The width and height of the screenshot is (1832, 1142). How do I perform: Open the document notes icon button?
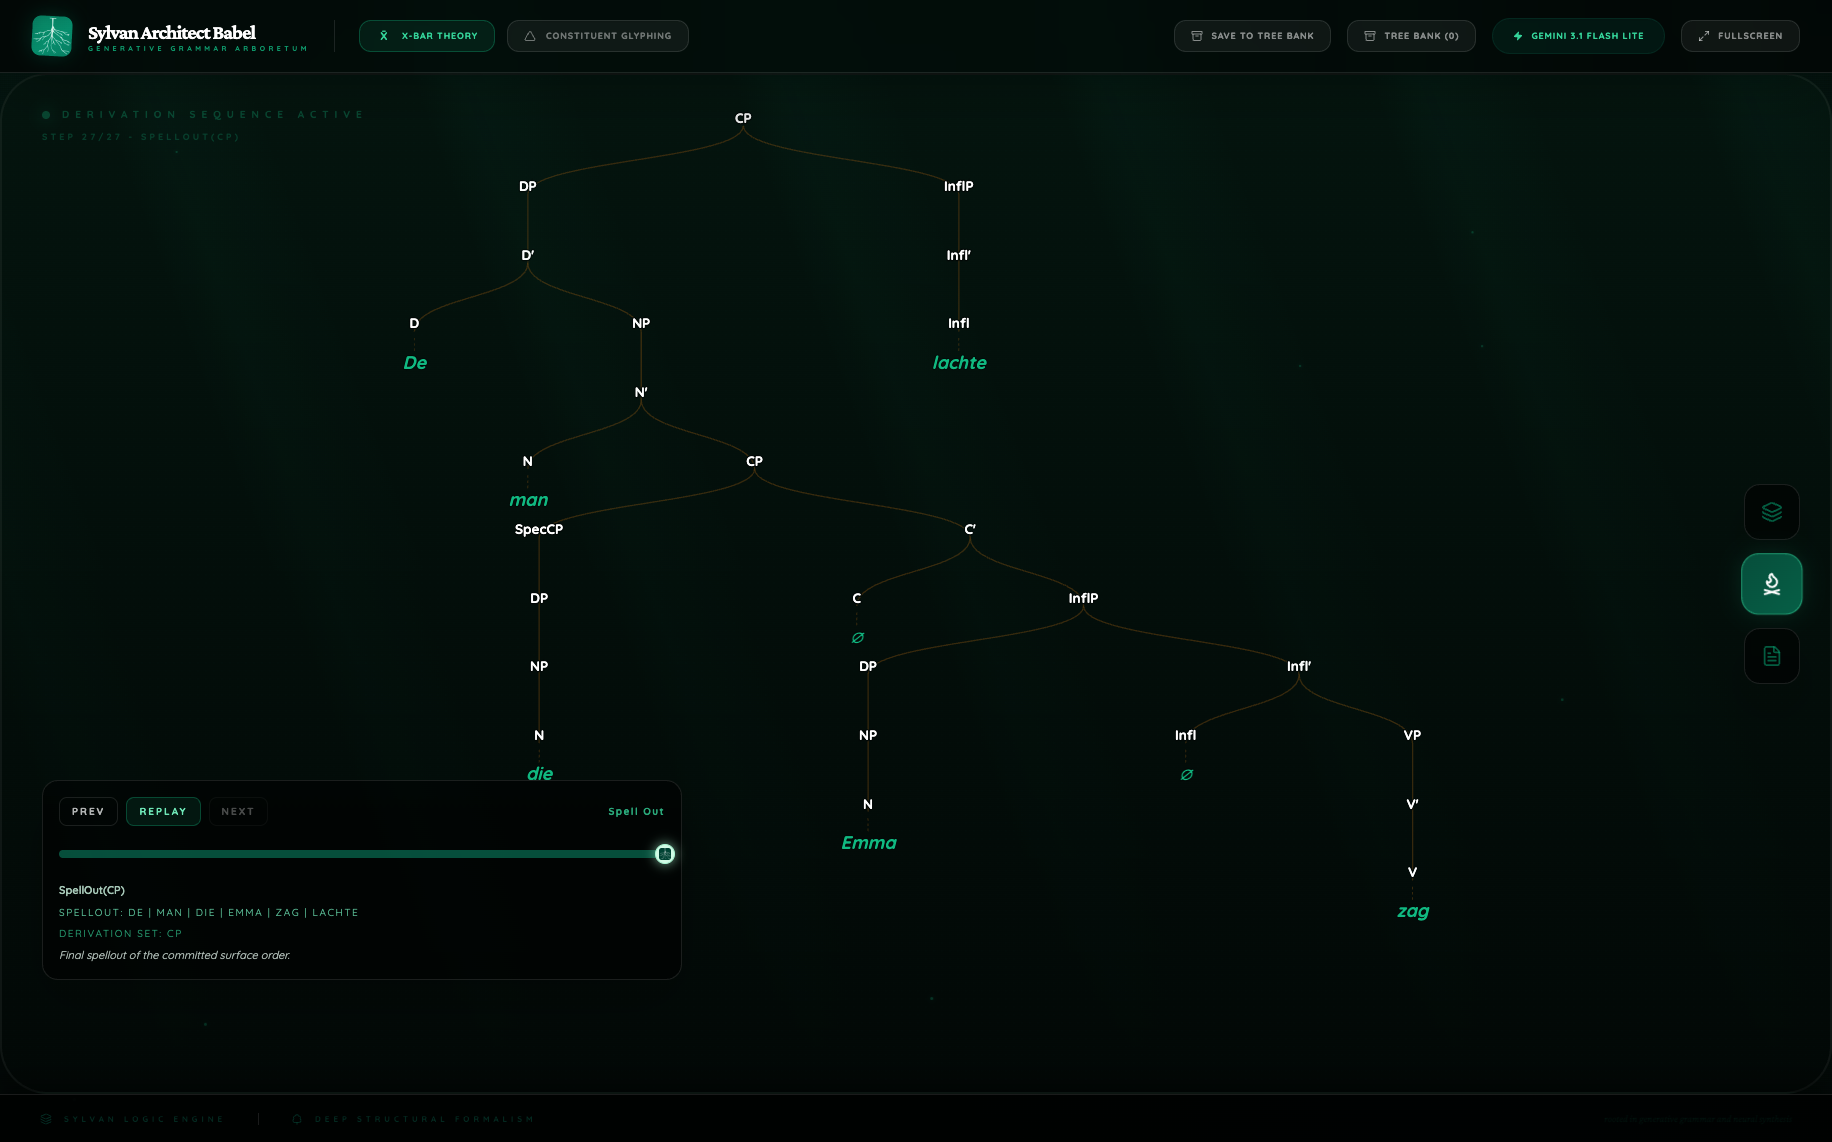tap(1771, 656)
